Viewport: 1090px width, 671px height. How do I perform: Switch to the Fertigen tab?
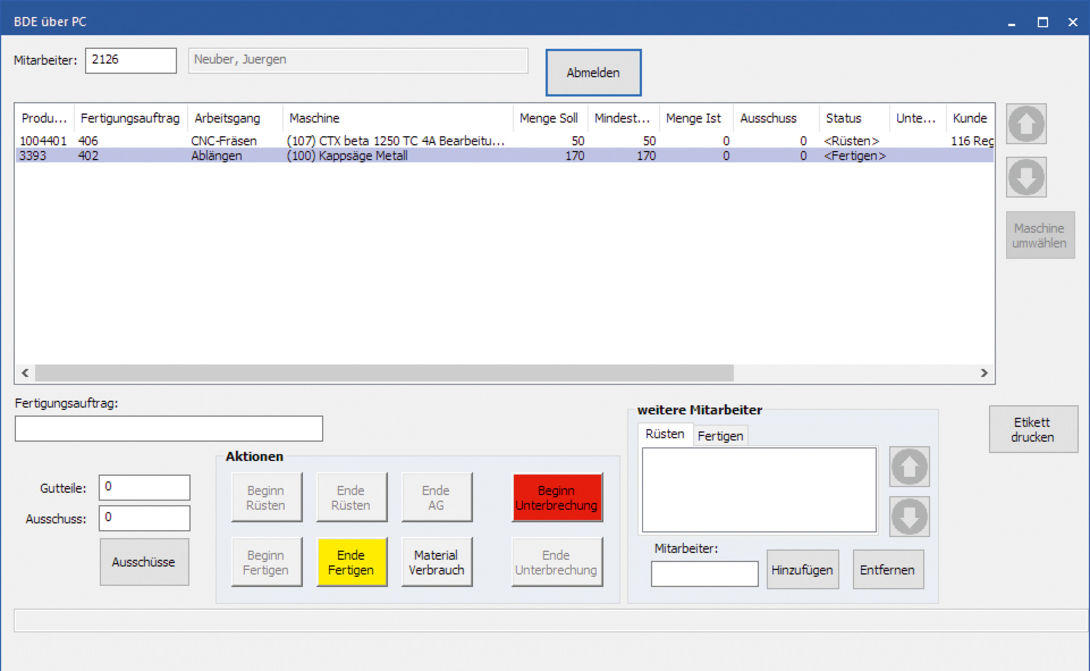click(x=720, y=436)
